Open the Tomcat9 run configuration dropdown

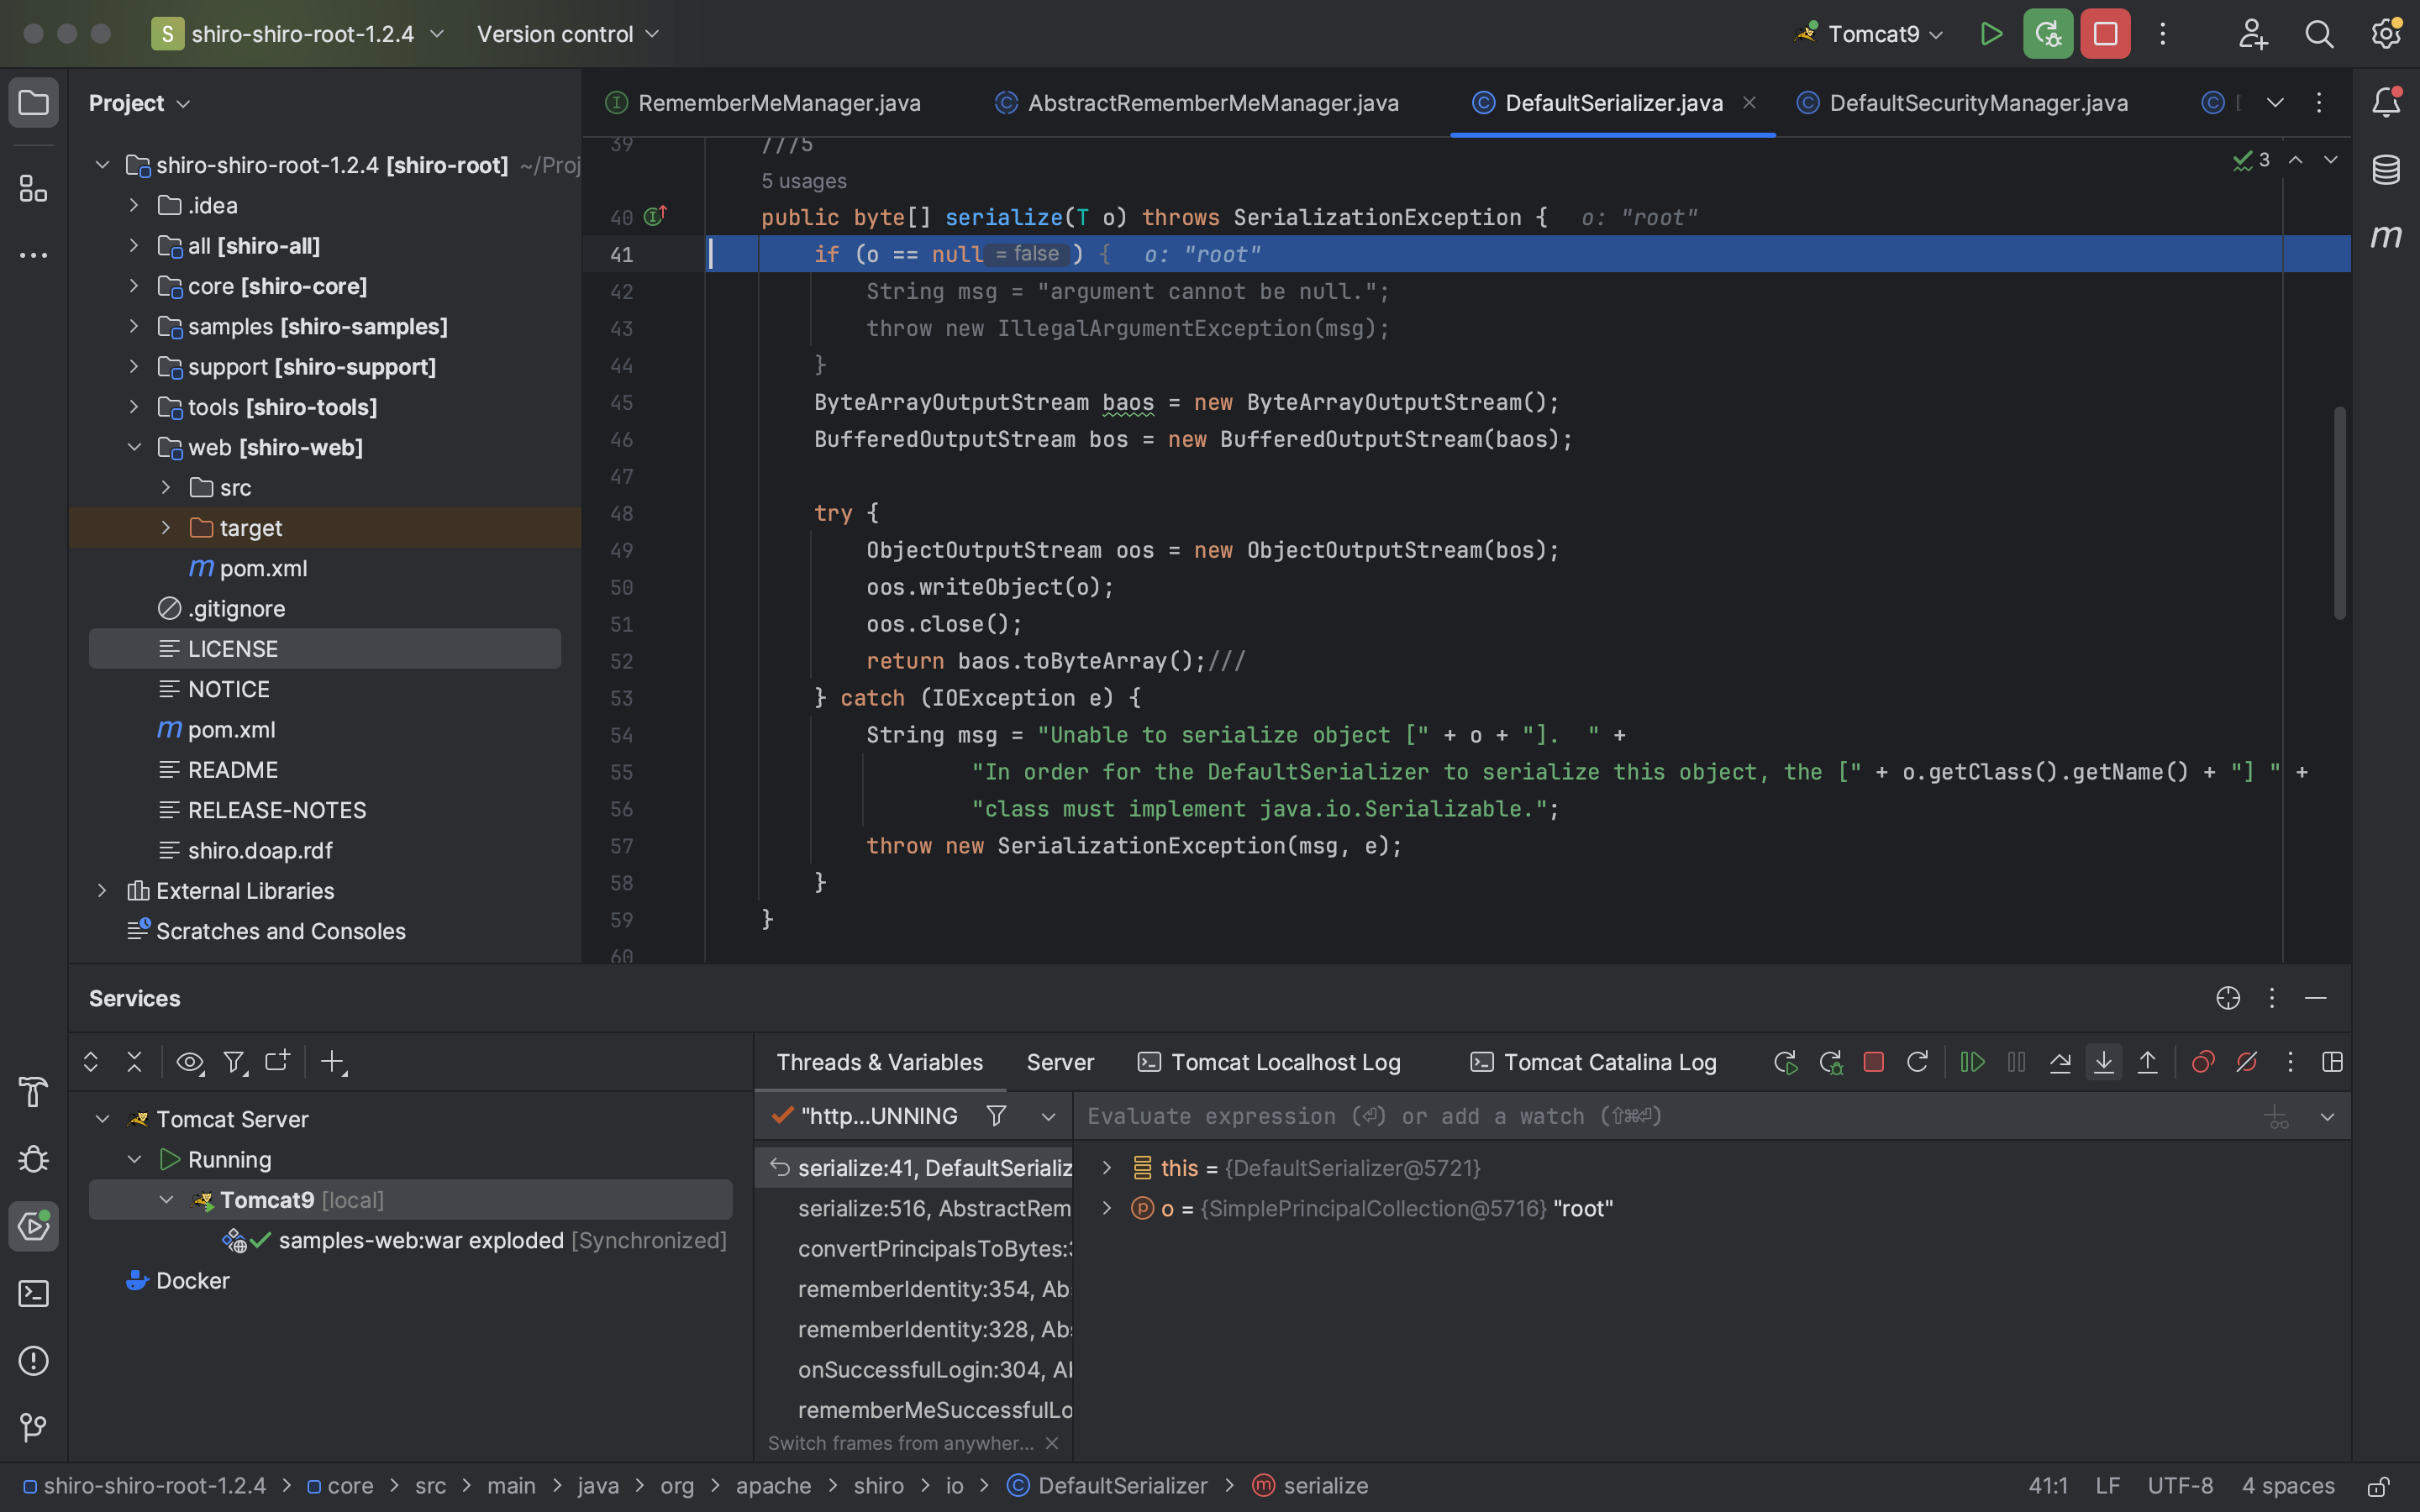coord(1869,34)
